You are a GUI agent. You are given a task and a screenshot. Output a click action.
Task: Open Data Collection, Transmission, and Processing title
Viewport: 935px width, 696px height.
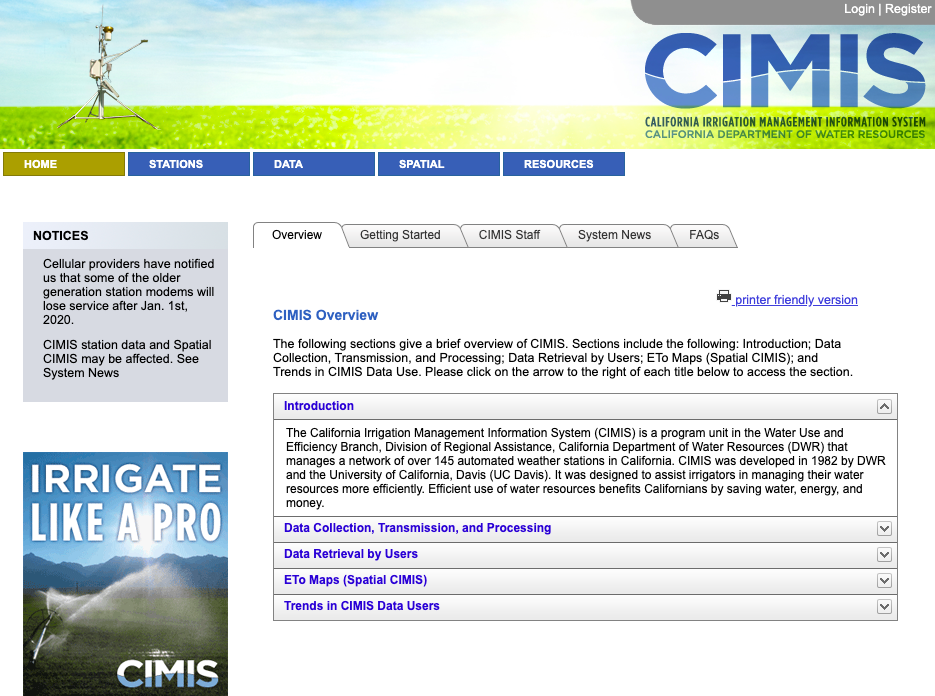(x=417, y=528)
